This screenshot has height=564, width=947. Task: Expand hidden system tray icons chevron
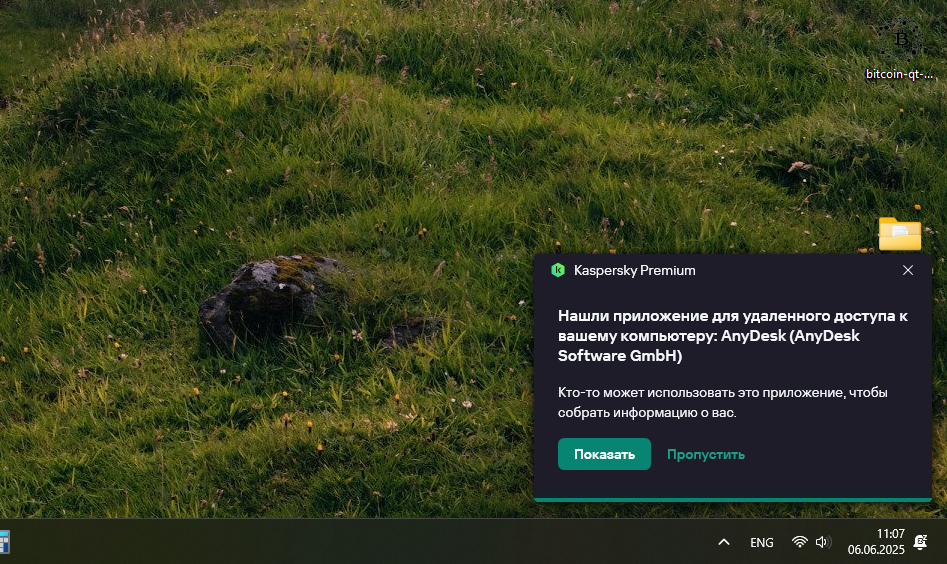point(724,542)
